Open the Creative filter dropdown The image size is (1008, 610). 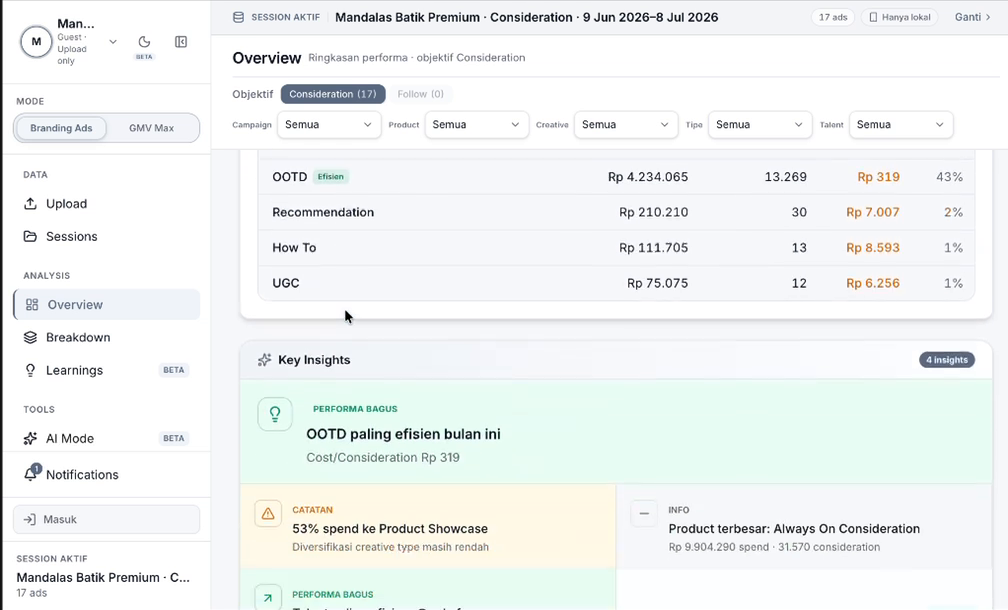pyautogui.click(x=626, y=125)
